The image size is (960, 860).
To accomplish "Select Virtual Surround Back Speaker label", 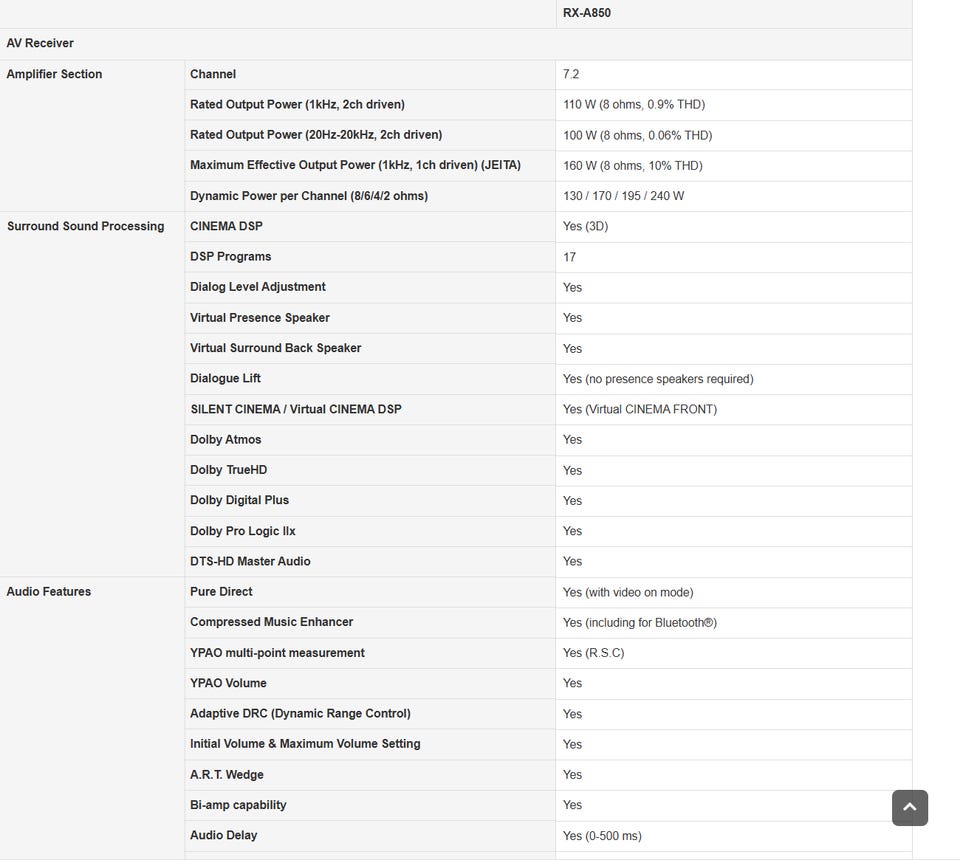I will [x=276, y=348].
